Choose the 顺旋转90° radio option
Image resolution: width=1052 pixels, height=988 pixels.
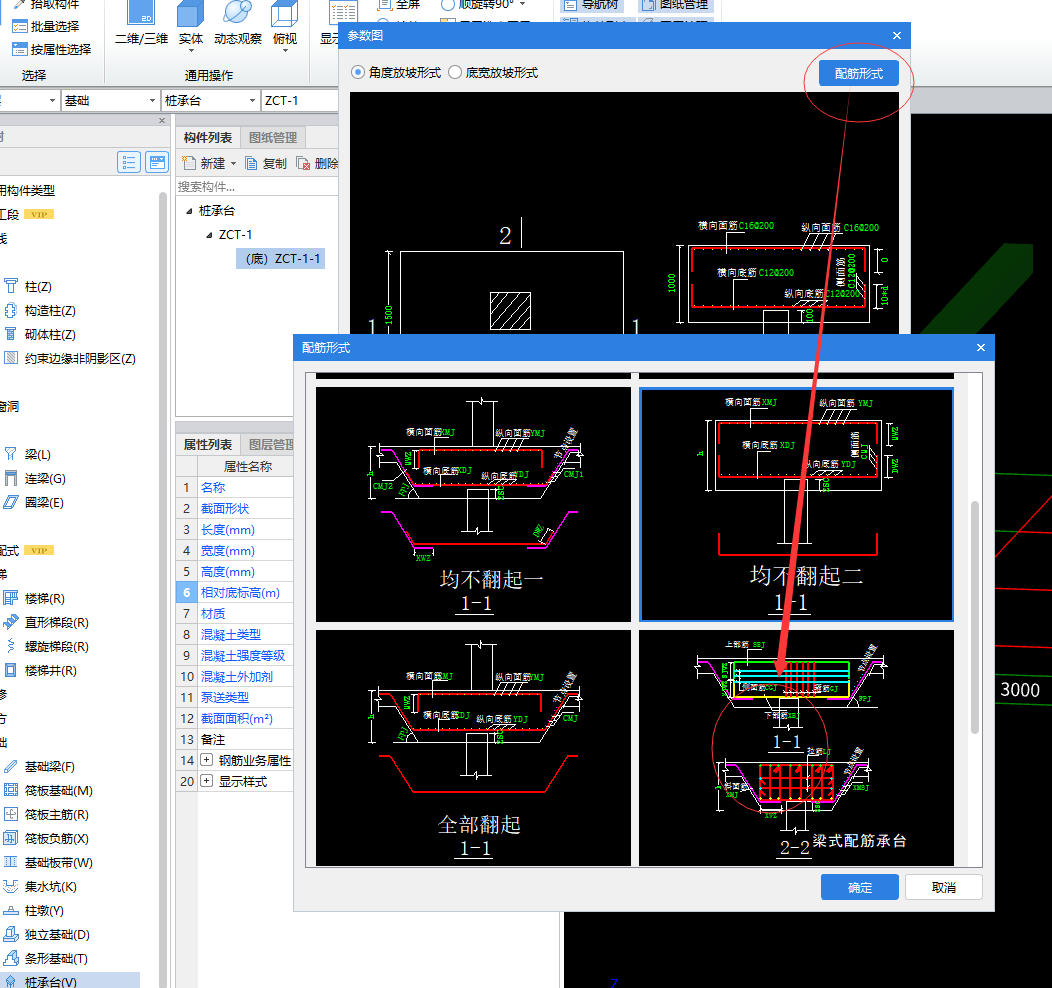coord(449,4)
